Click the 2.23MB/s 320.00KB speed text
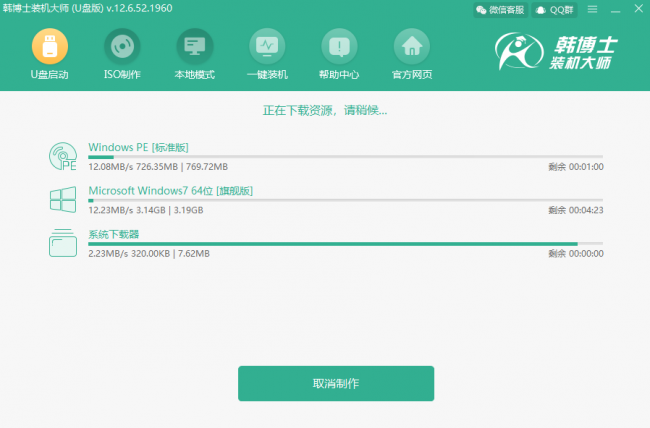 pyautogui.click(x=149, y=254)
